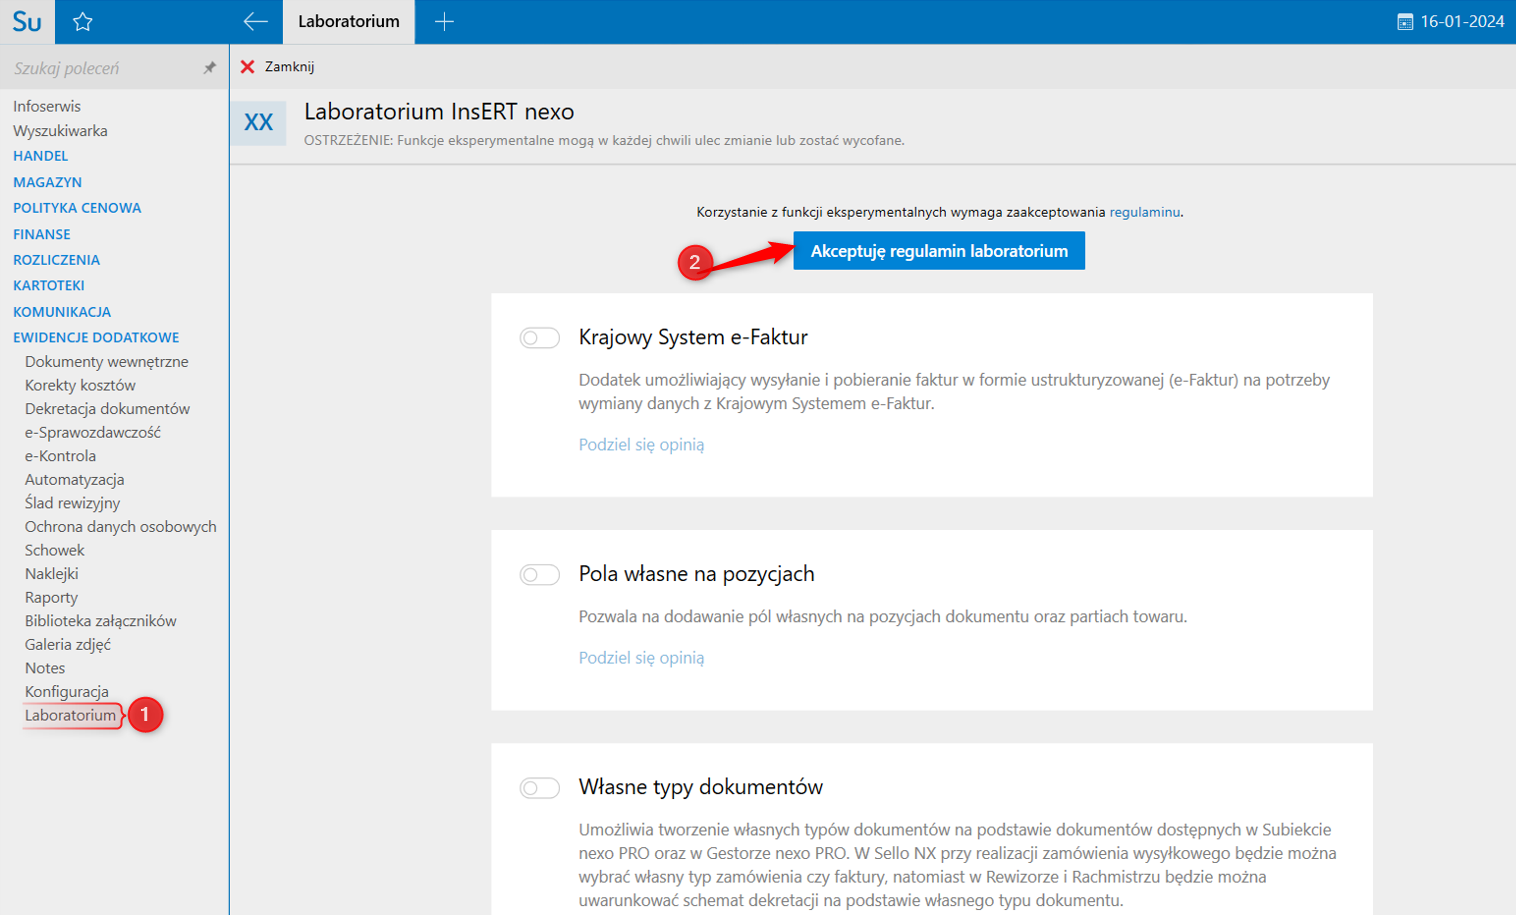The width and height of the screenshot is (1516, 915).
Task: Turn on Własne typy dokumentów toggle
Action: pos(539,788)
